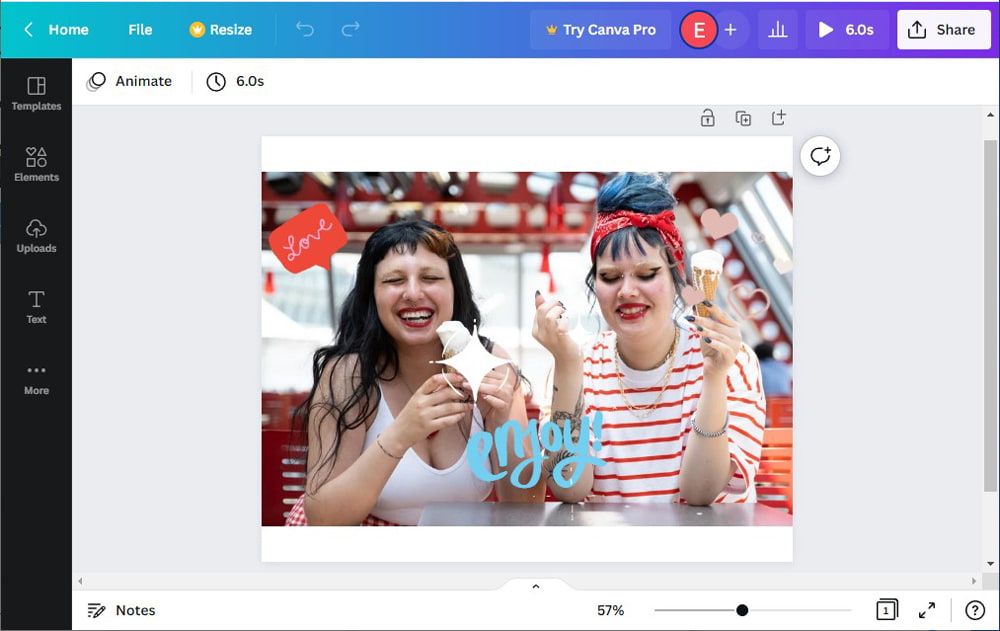
Task: Open the Text panel
Action: (36, 307)
